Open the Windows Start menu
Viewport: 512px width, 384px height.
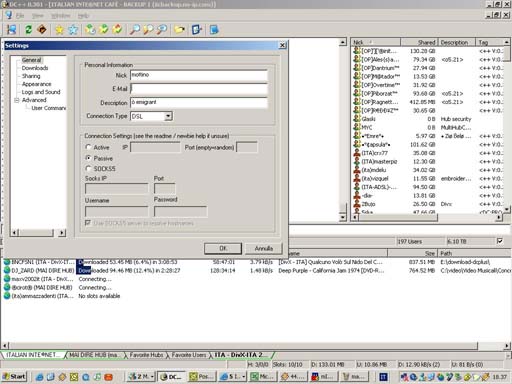[x=14, y=377]
